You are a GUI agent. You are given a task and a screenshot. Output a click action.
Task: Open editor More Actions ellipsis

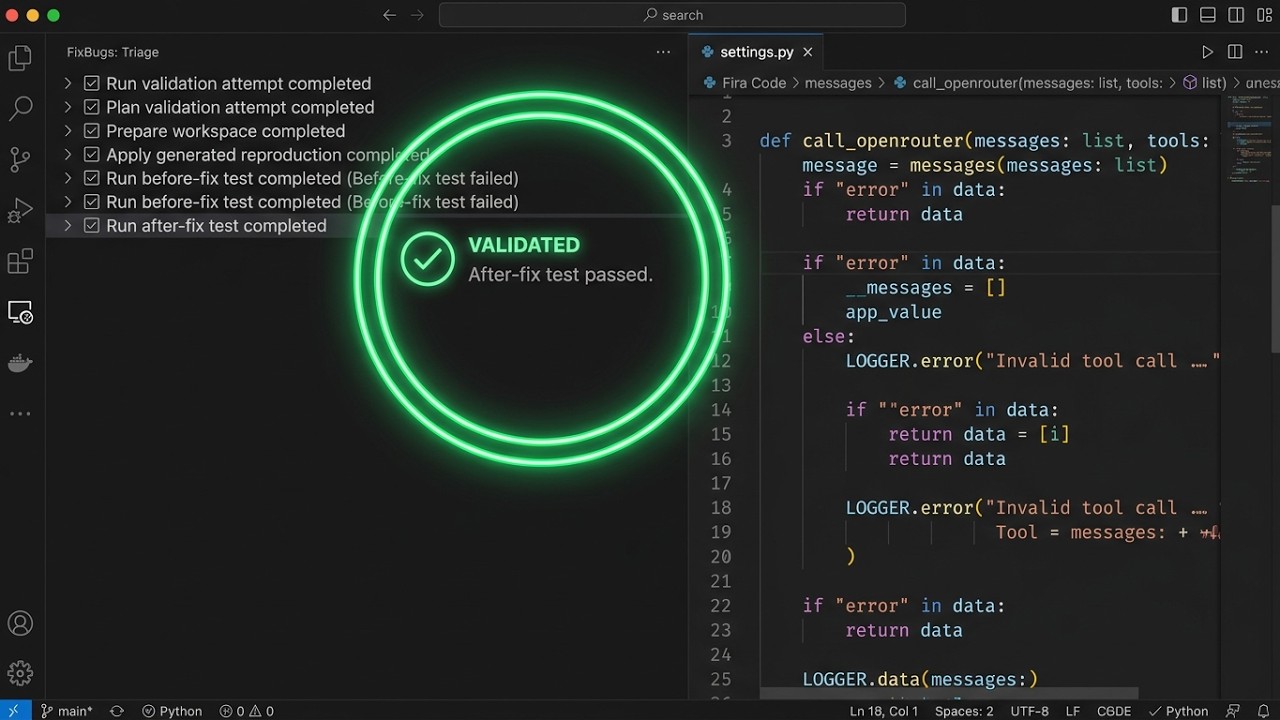coord(1262,52)
